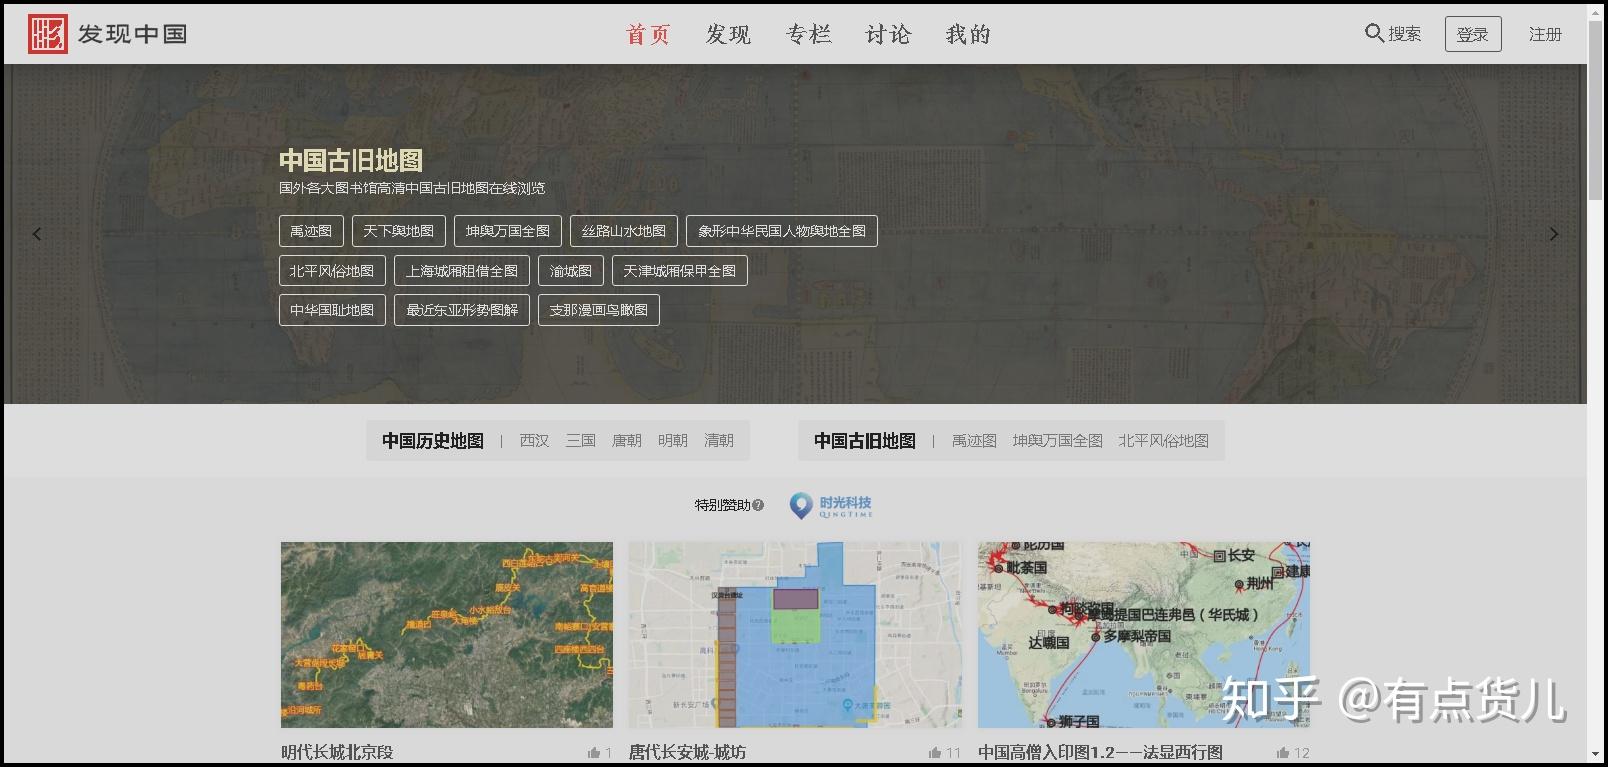Screen dimensions: 1608x767
Task: Open the 天津城厢保甲全图 tag button
Action: pos(680,271)
